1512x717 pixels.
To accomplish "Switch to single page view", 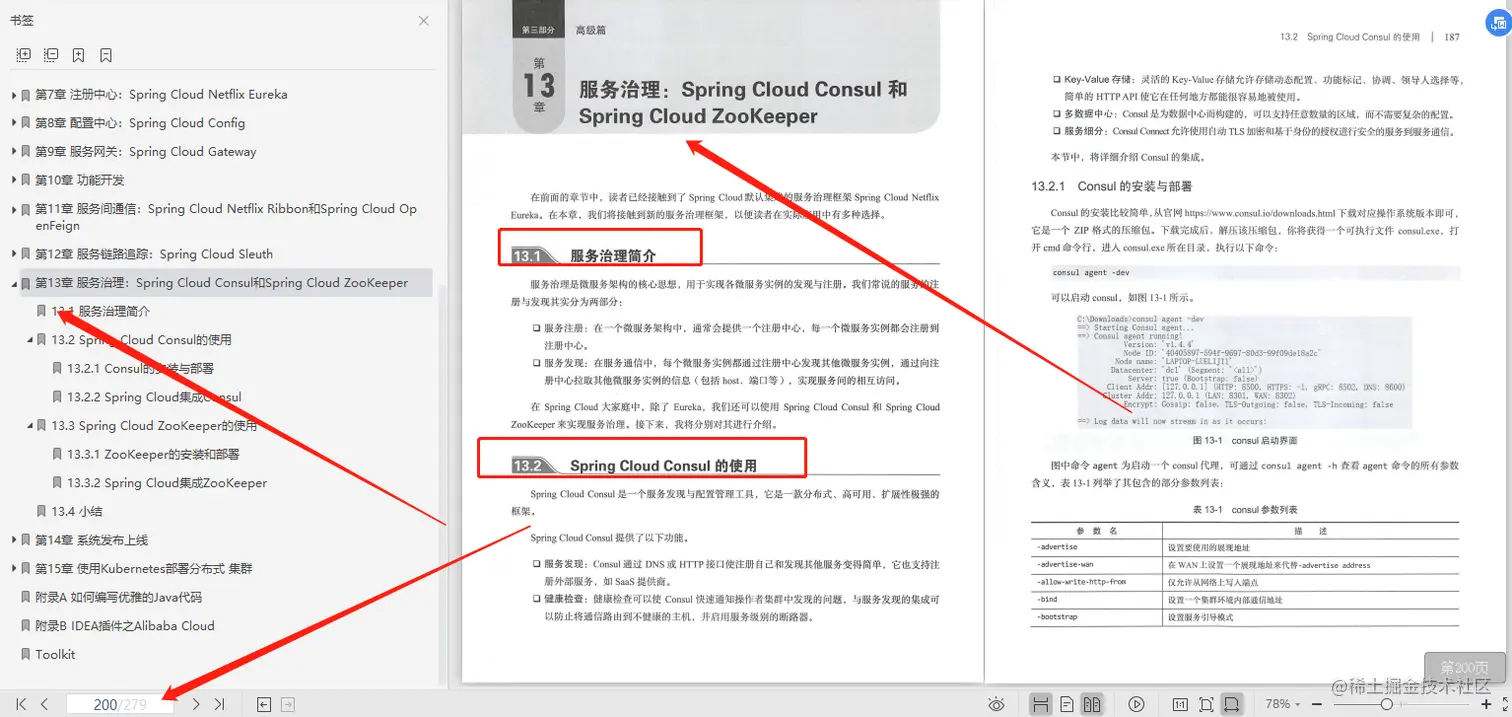I will 1067,704.
